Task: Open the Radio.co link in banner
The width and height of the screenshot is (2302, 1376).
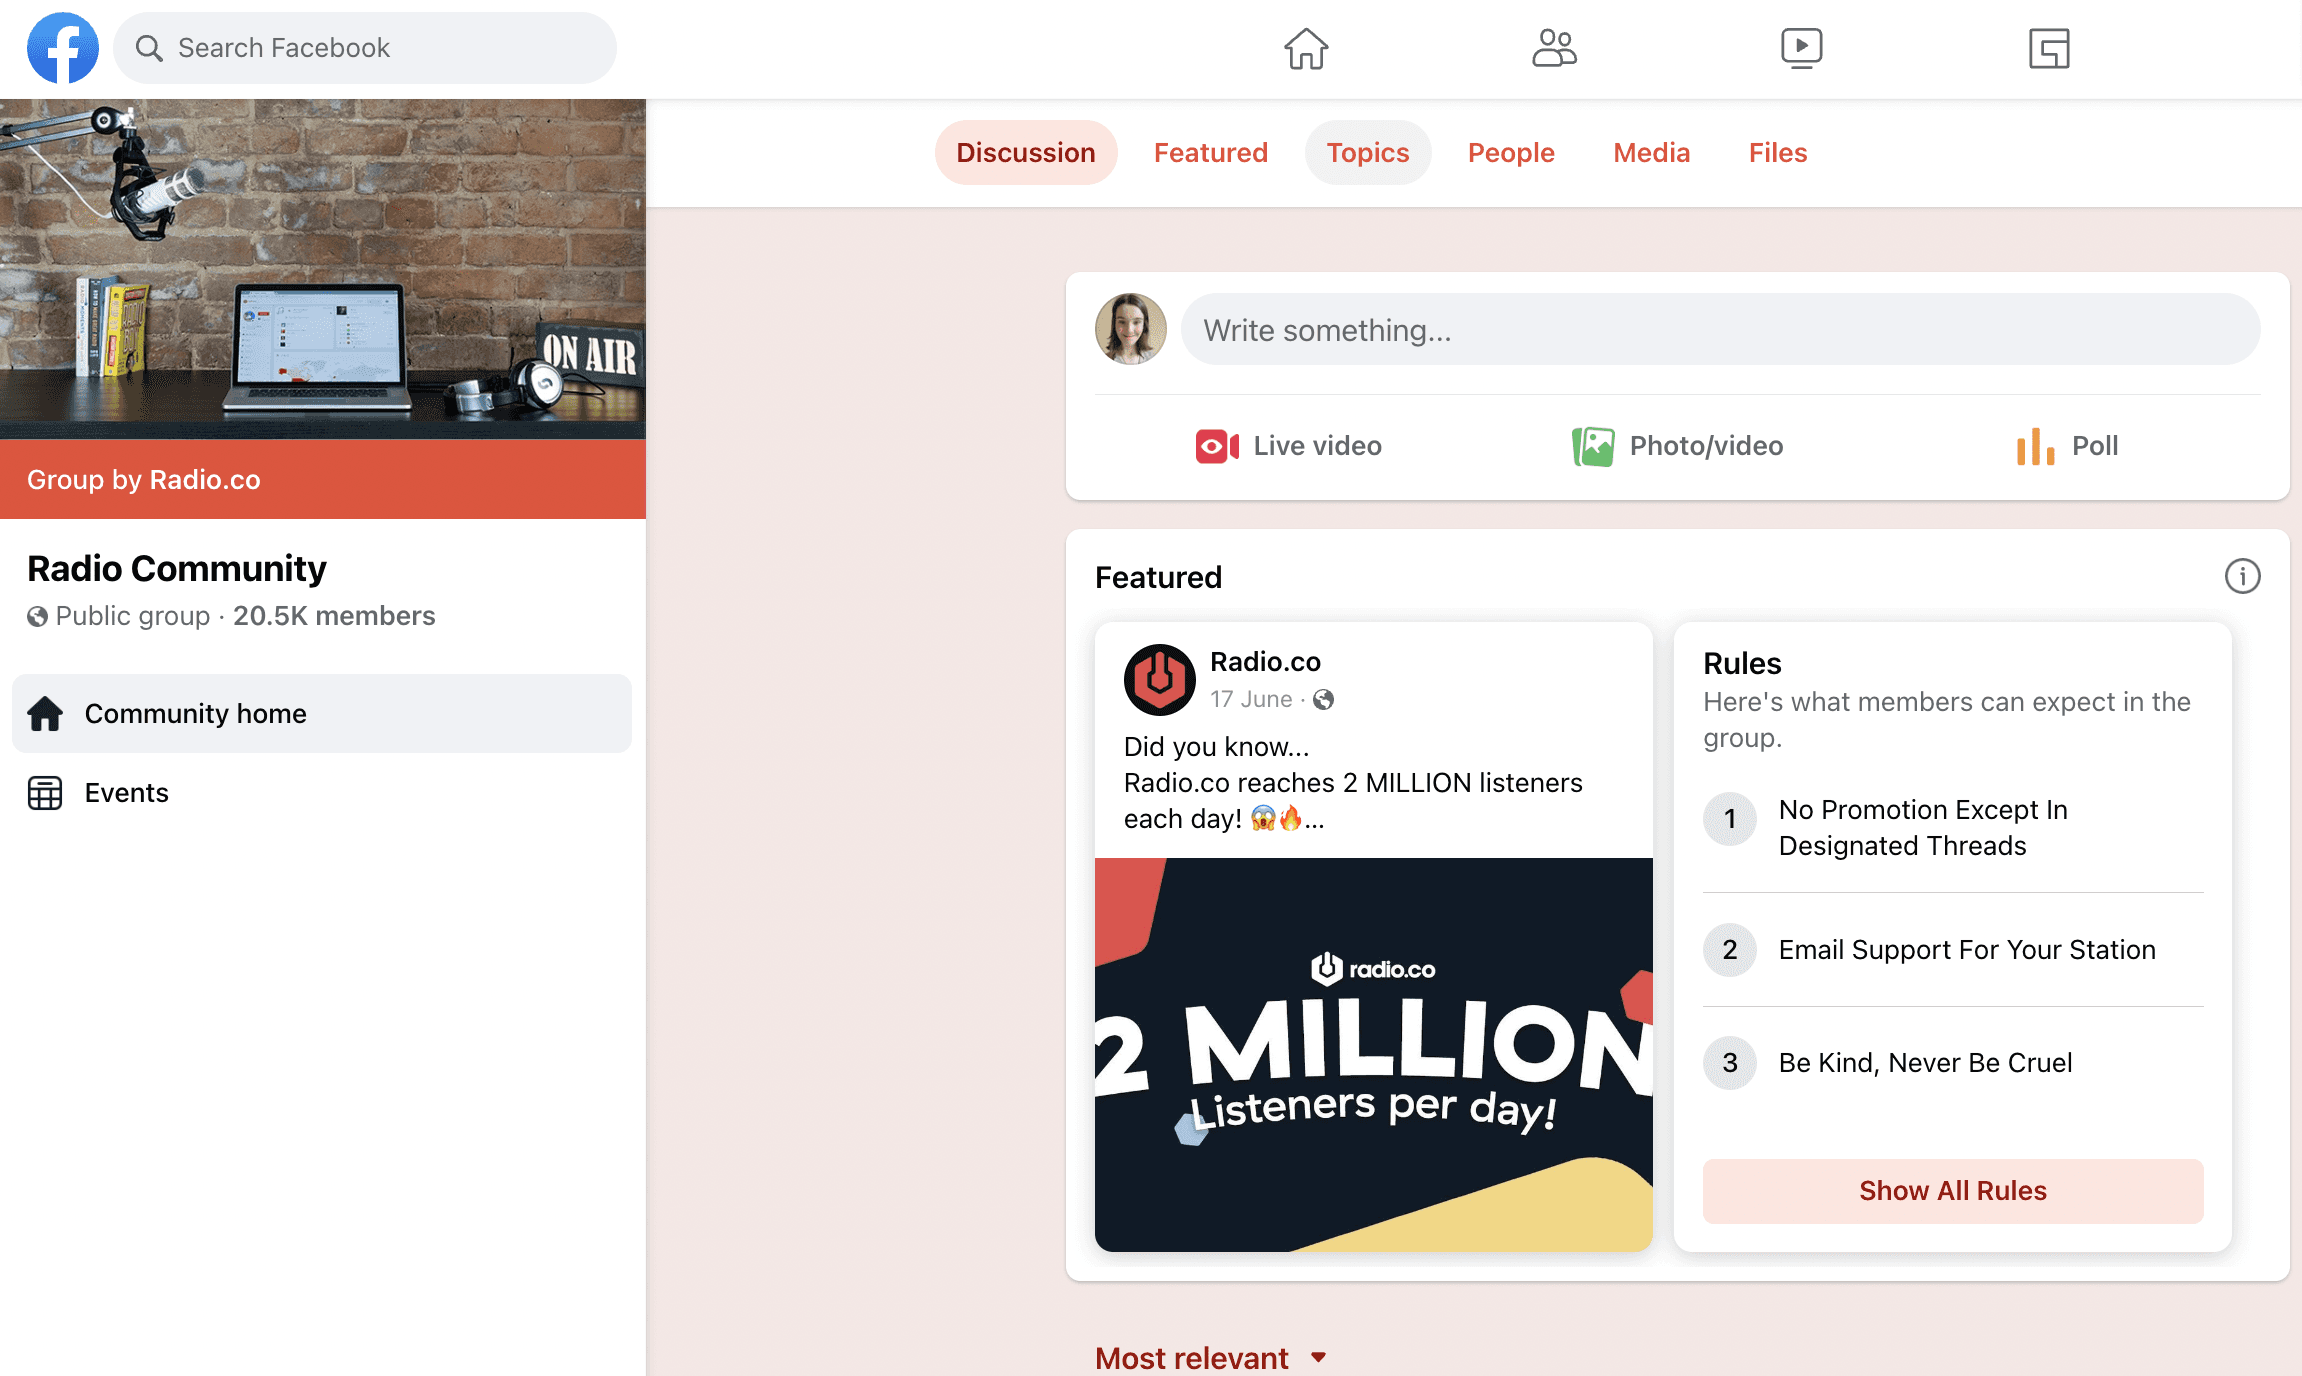Action: coord(205,480)
